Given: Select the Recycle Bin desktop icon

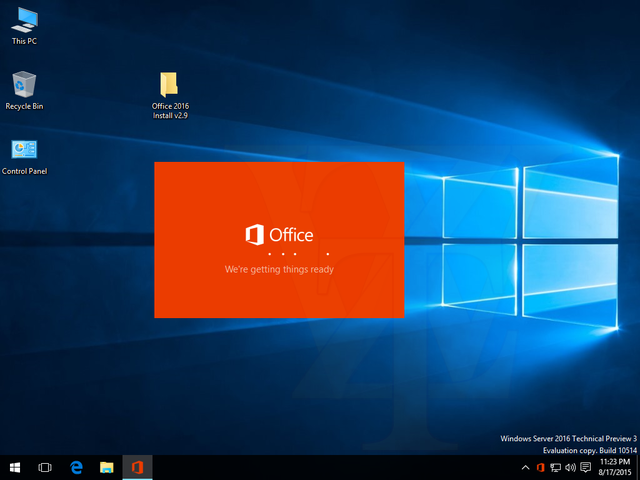Looking at the screenshot, I should 24,91.
